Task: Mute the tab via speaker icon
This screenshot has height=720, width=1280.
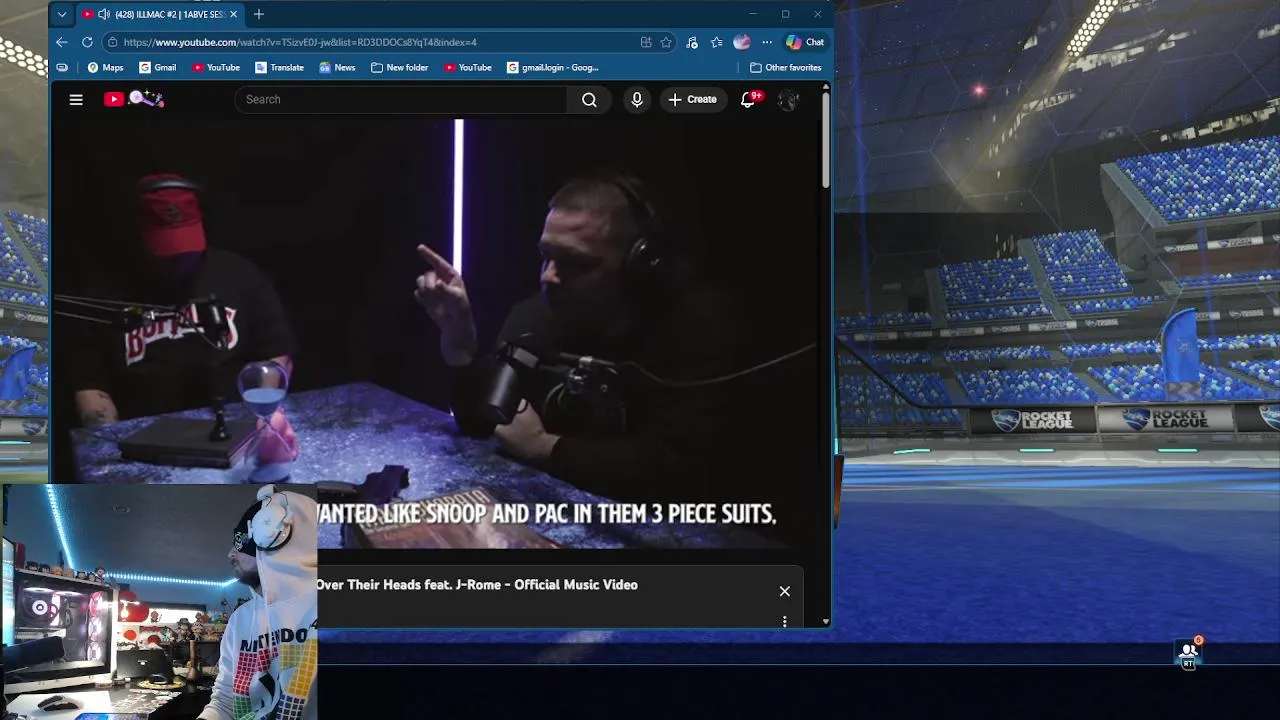Action: [104, 14]
